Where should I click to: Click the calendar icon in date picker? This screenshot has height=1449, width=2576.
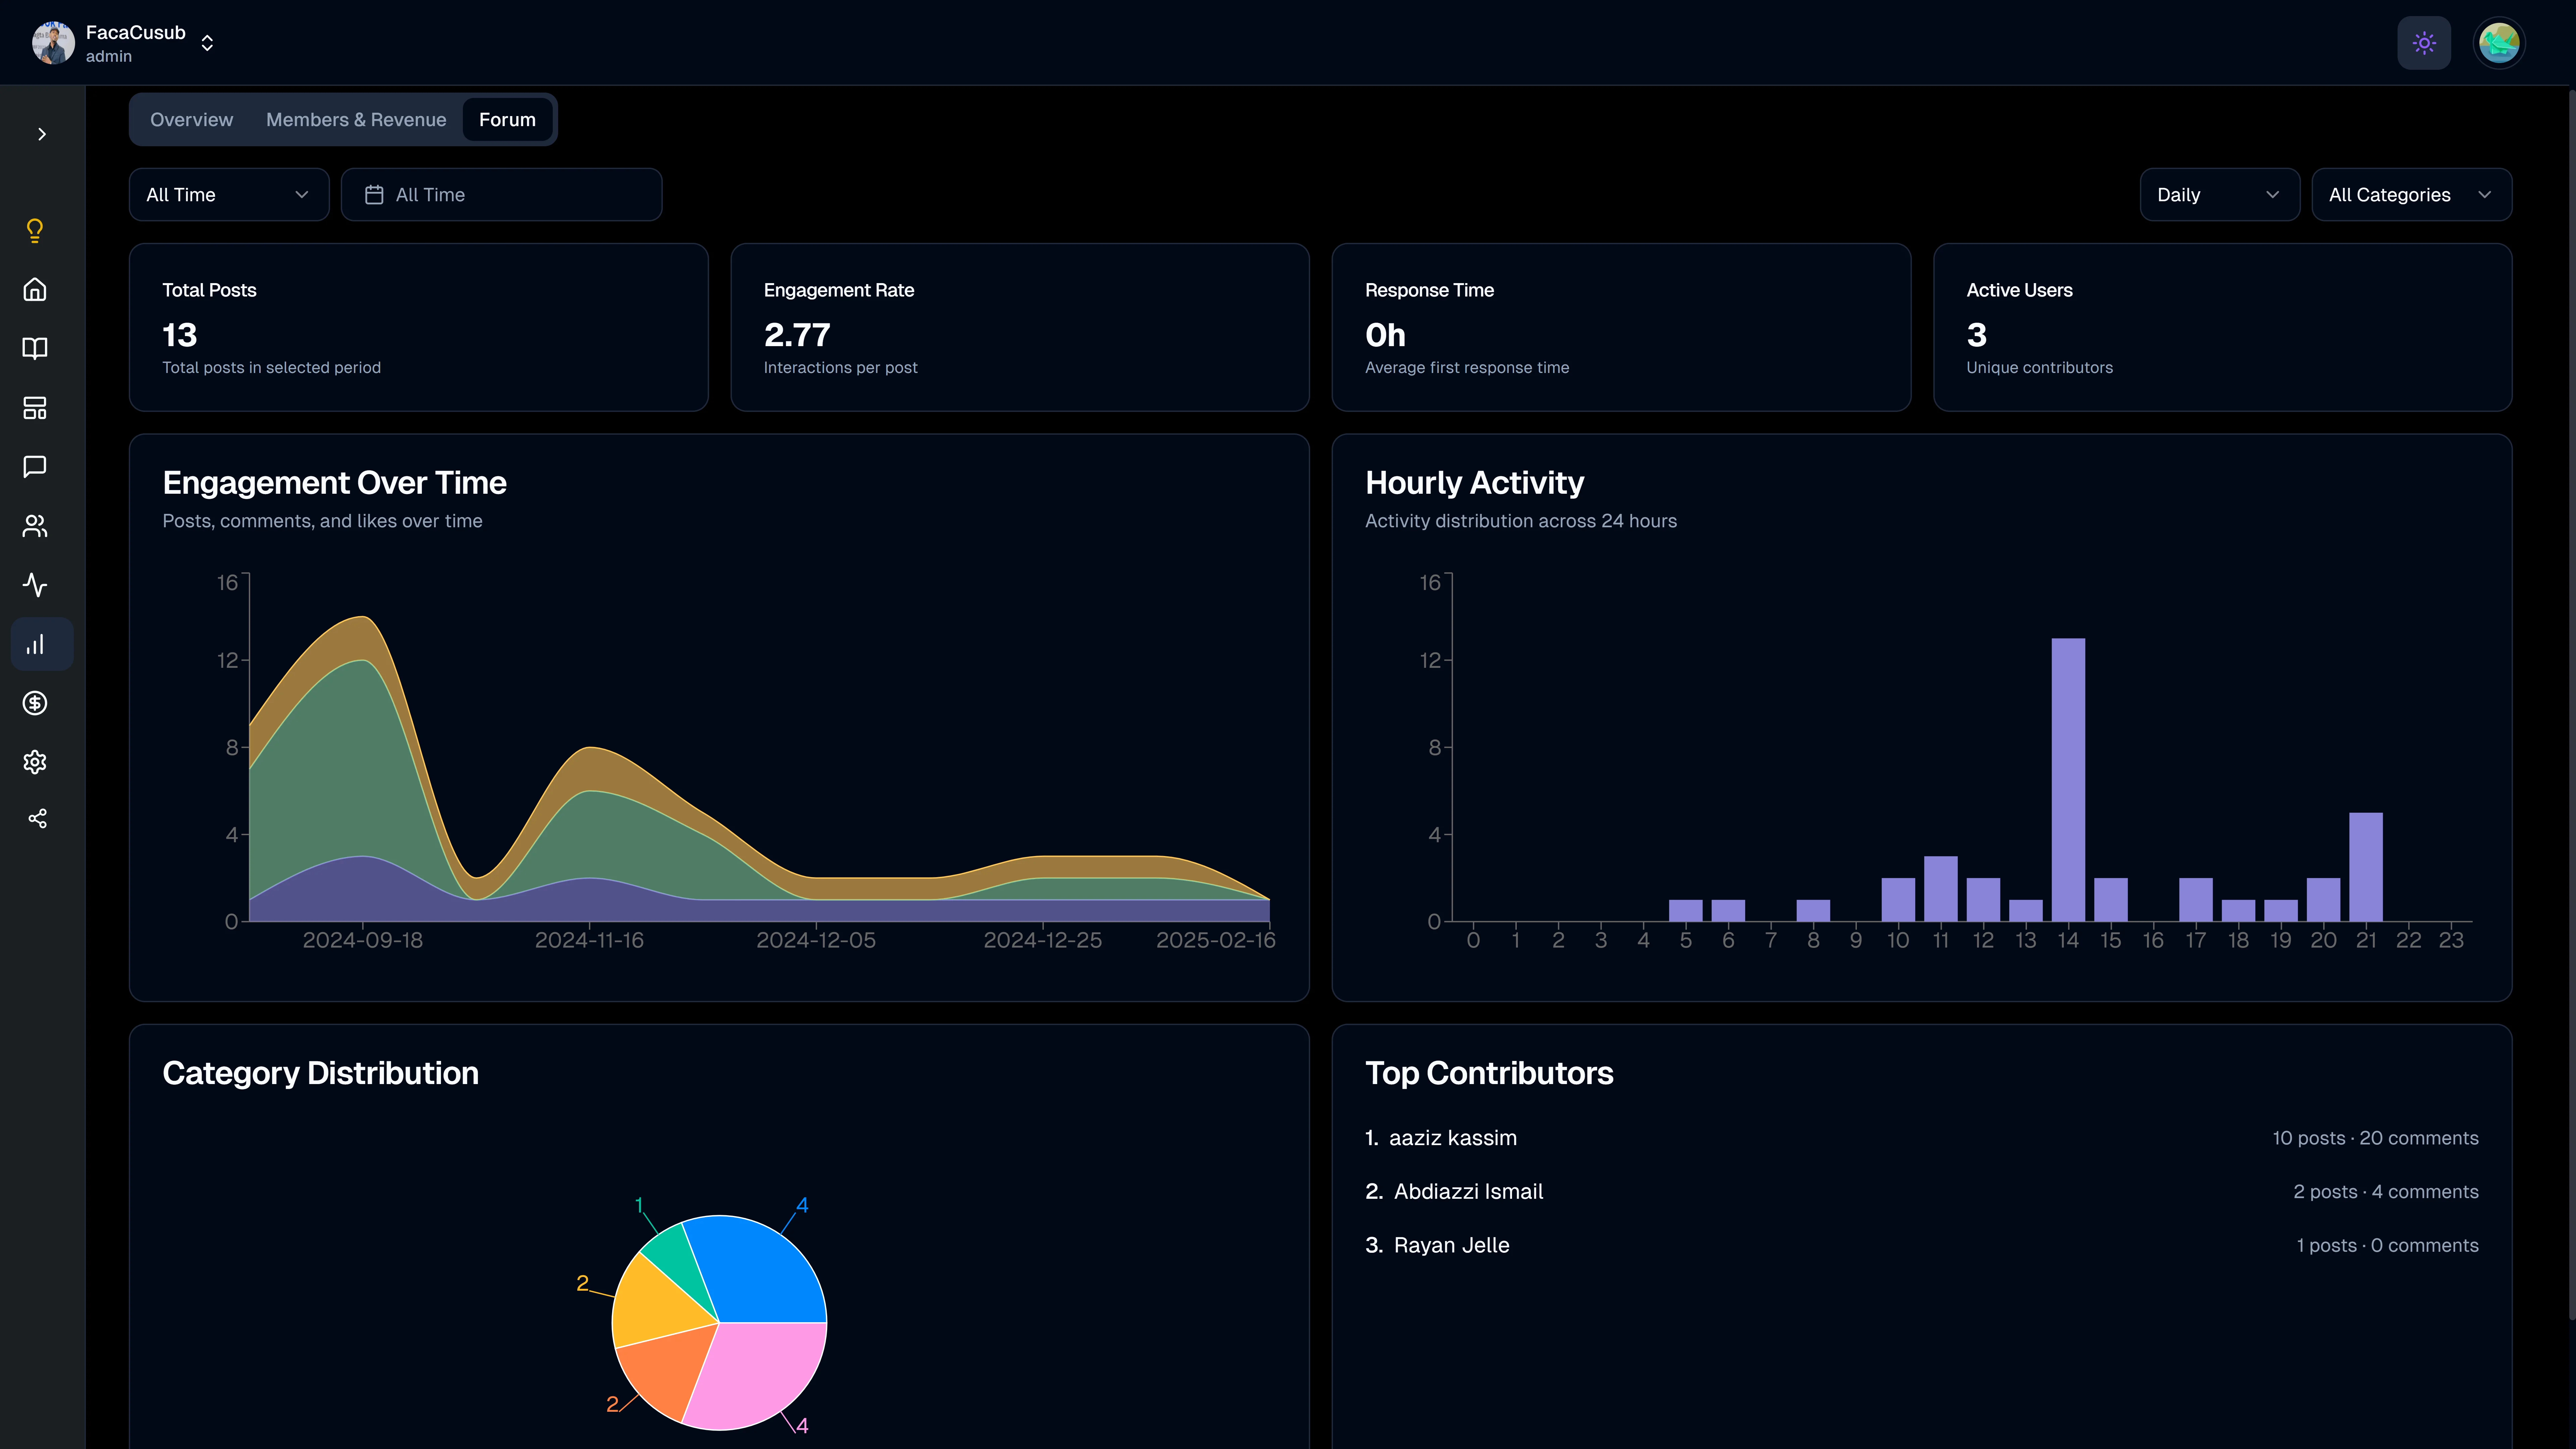click(x=374, y=195)
